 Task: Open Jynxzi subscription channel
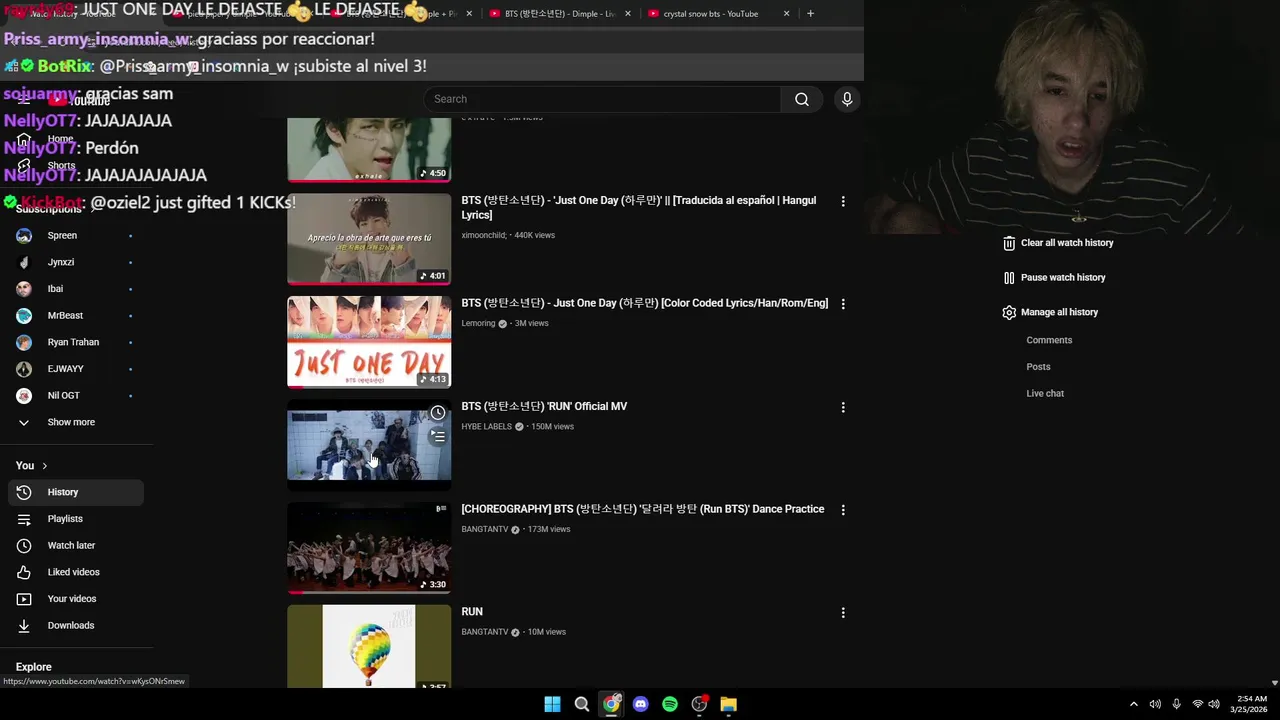(76, 262)
